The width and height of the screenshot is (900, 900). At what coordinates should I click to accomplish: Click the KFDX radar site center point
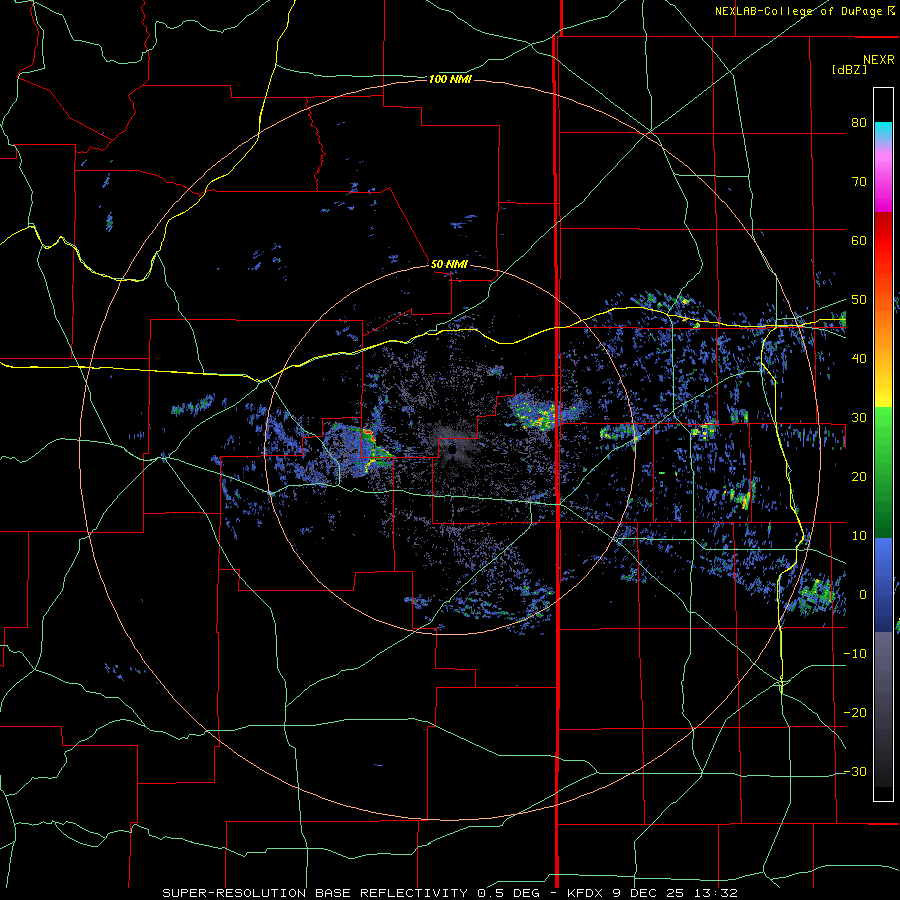coord(452,451)
